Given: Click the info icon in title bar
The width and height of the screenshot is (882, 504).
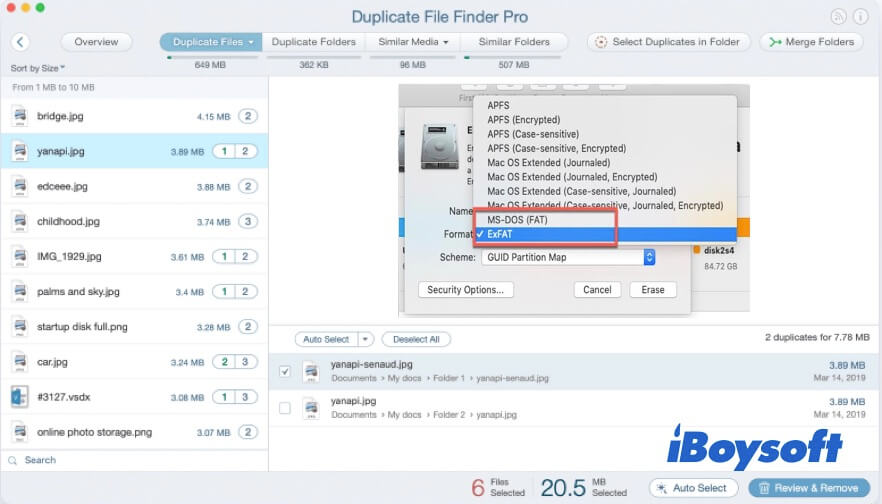Looking at the screenshot, I should coord(861,17).
